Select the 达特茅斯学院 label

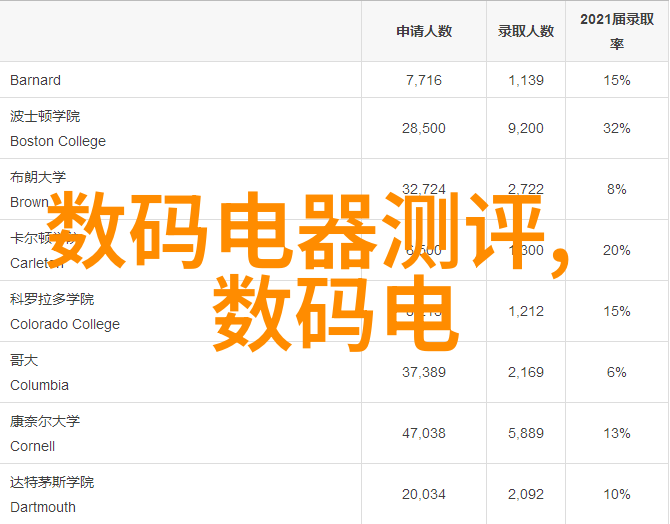(x=52, y=482)
